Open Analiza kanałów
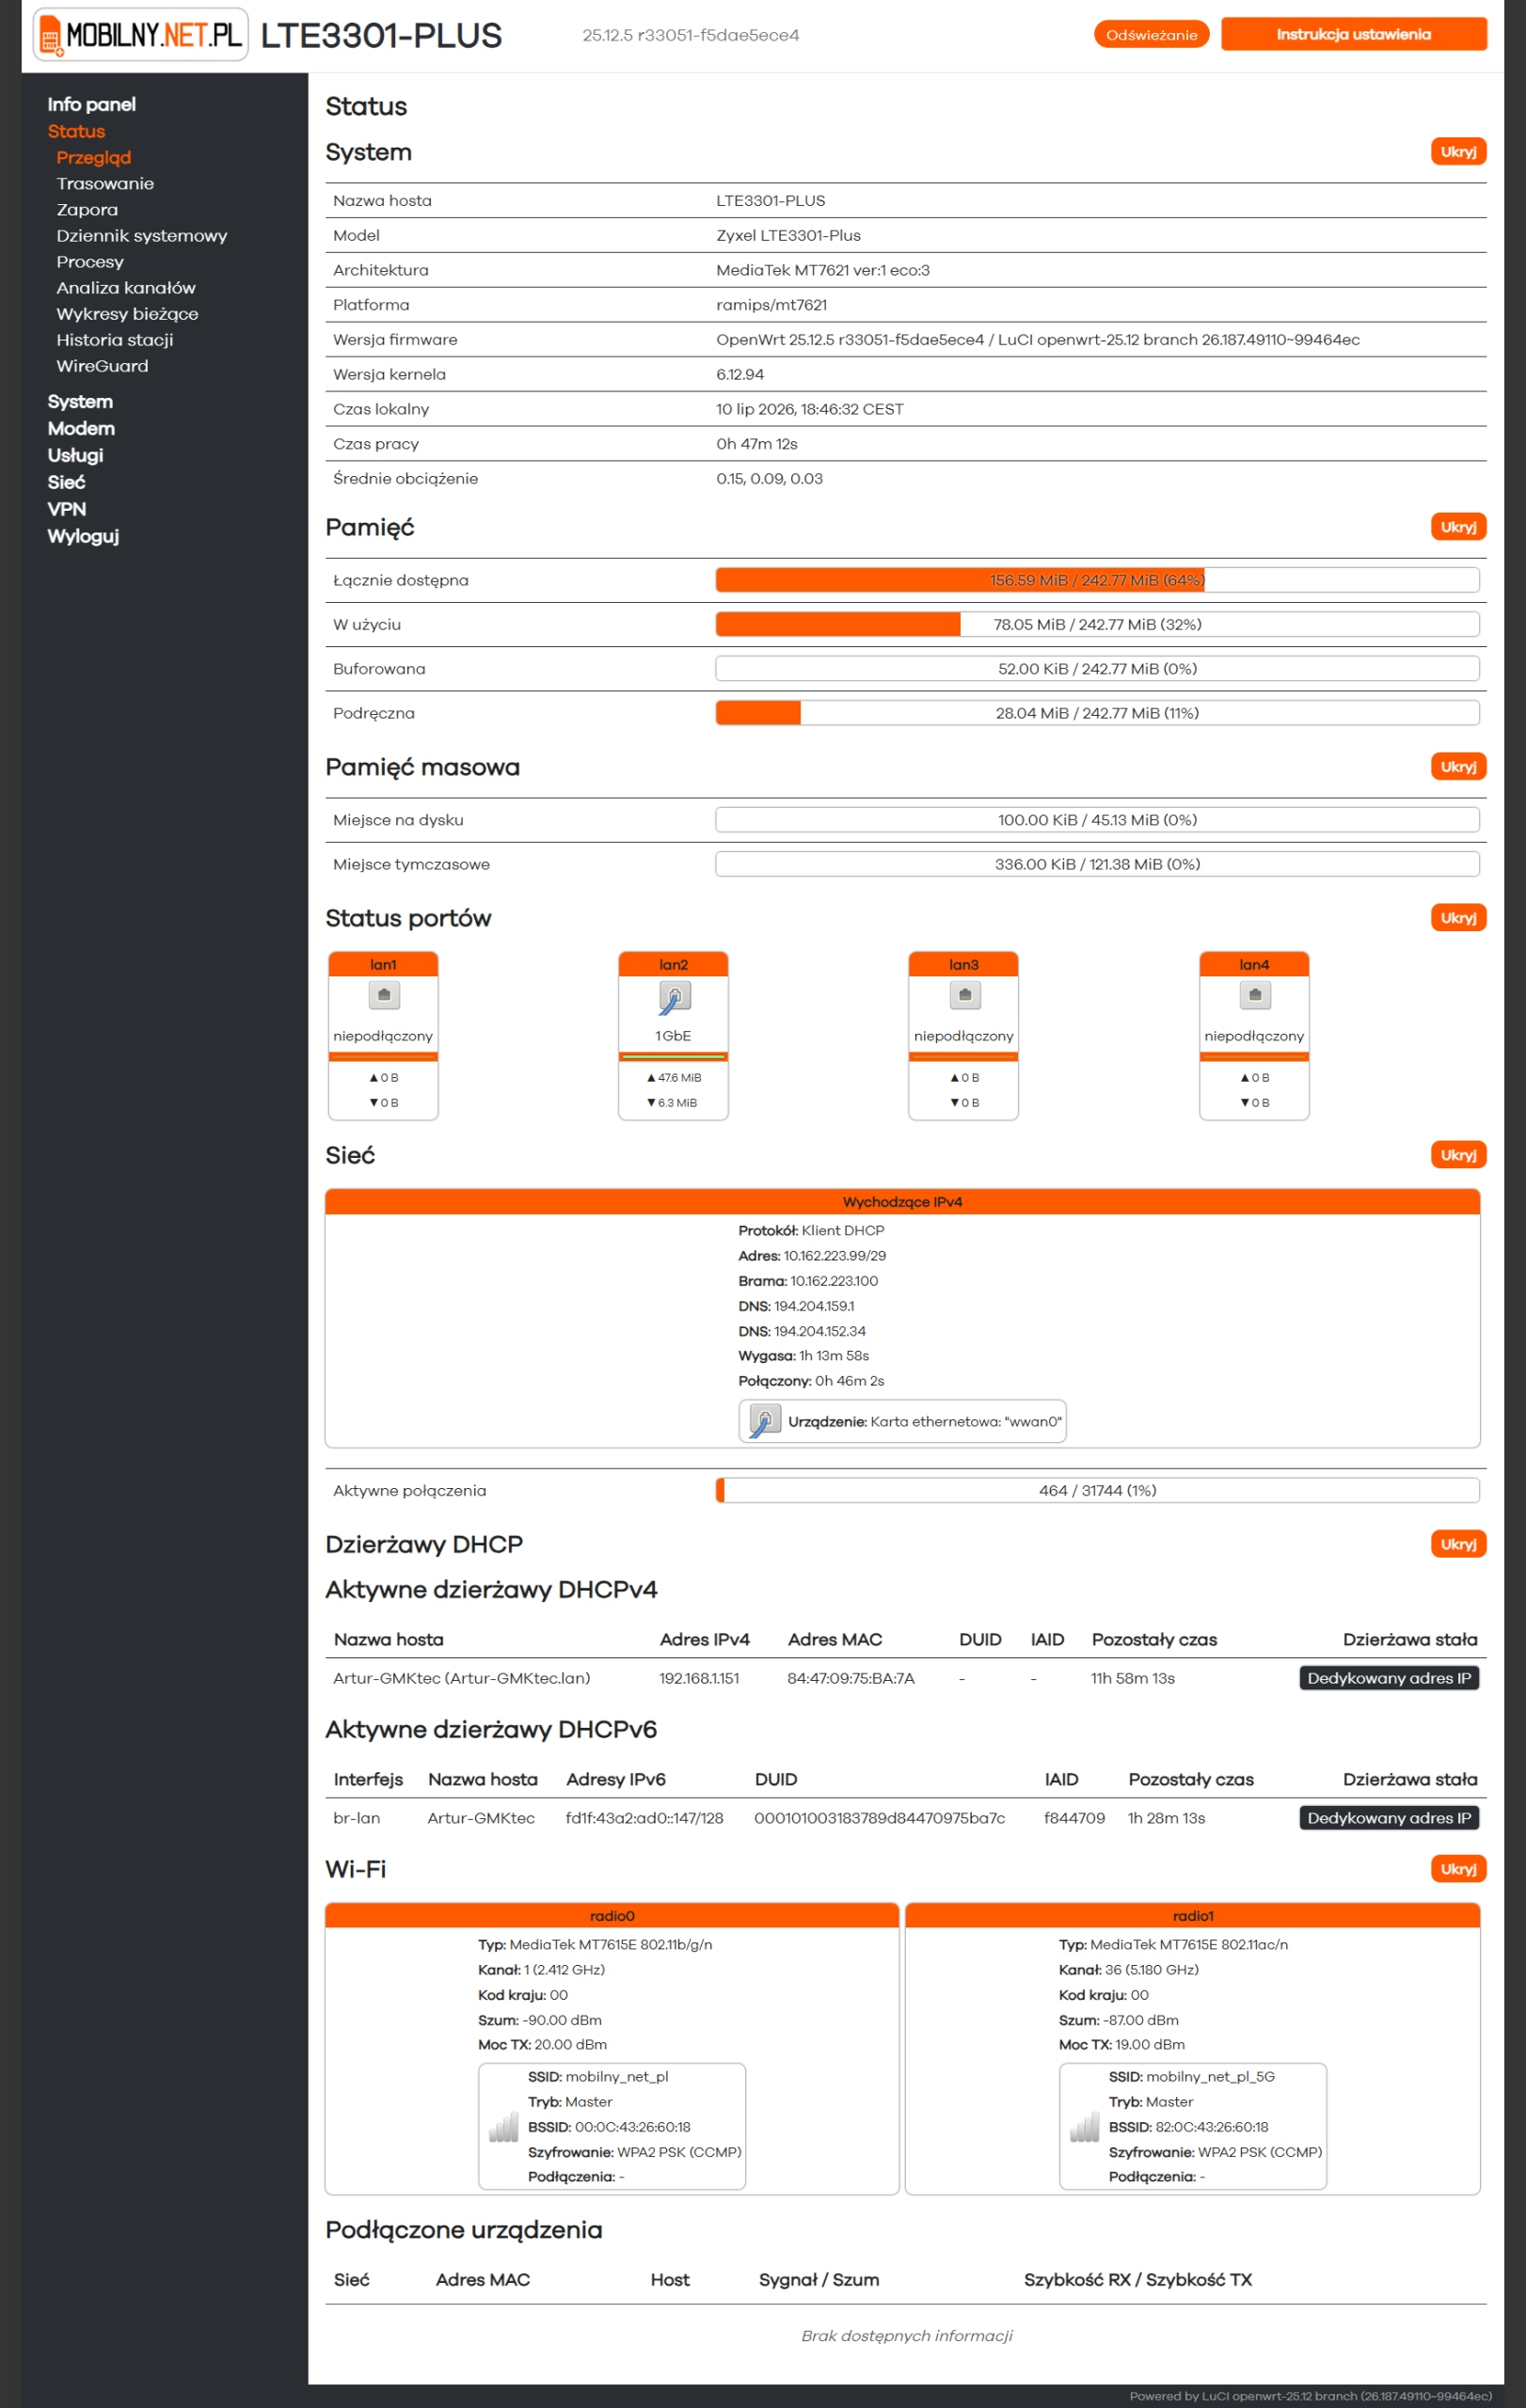The image size is (1526, 2408). click(126, 287)
